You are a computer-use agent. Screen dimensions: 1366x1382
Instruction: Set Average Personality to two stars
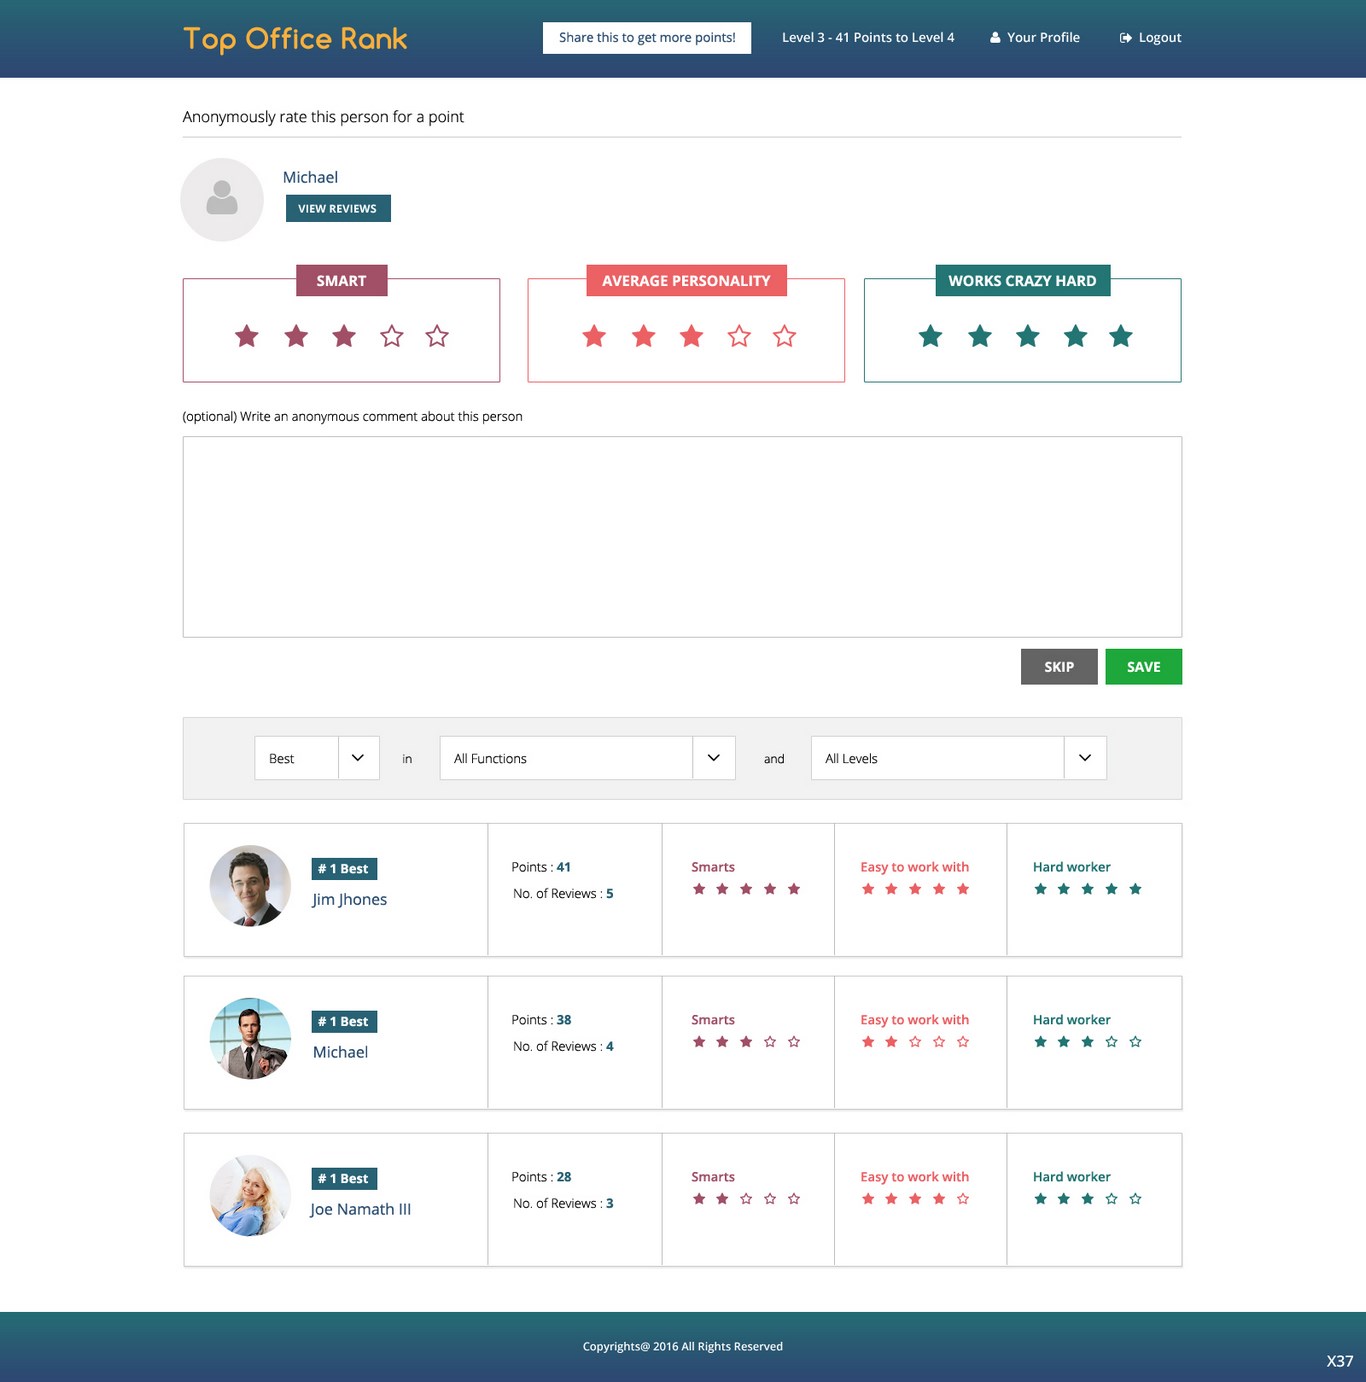point(644,336)
